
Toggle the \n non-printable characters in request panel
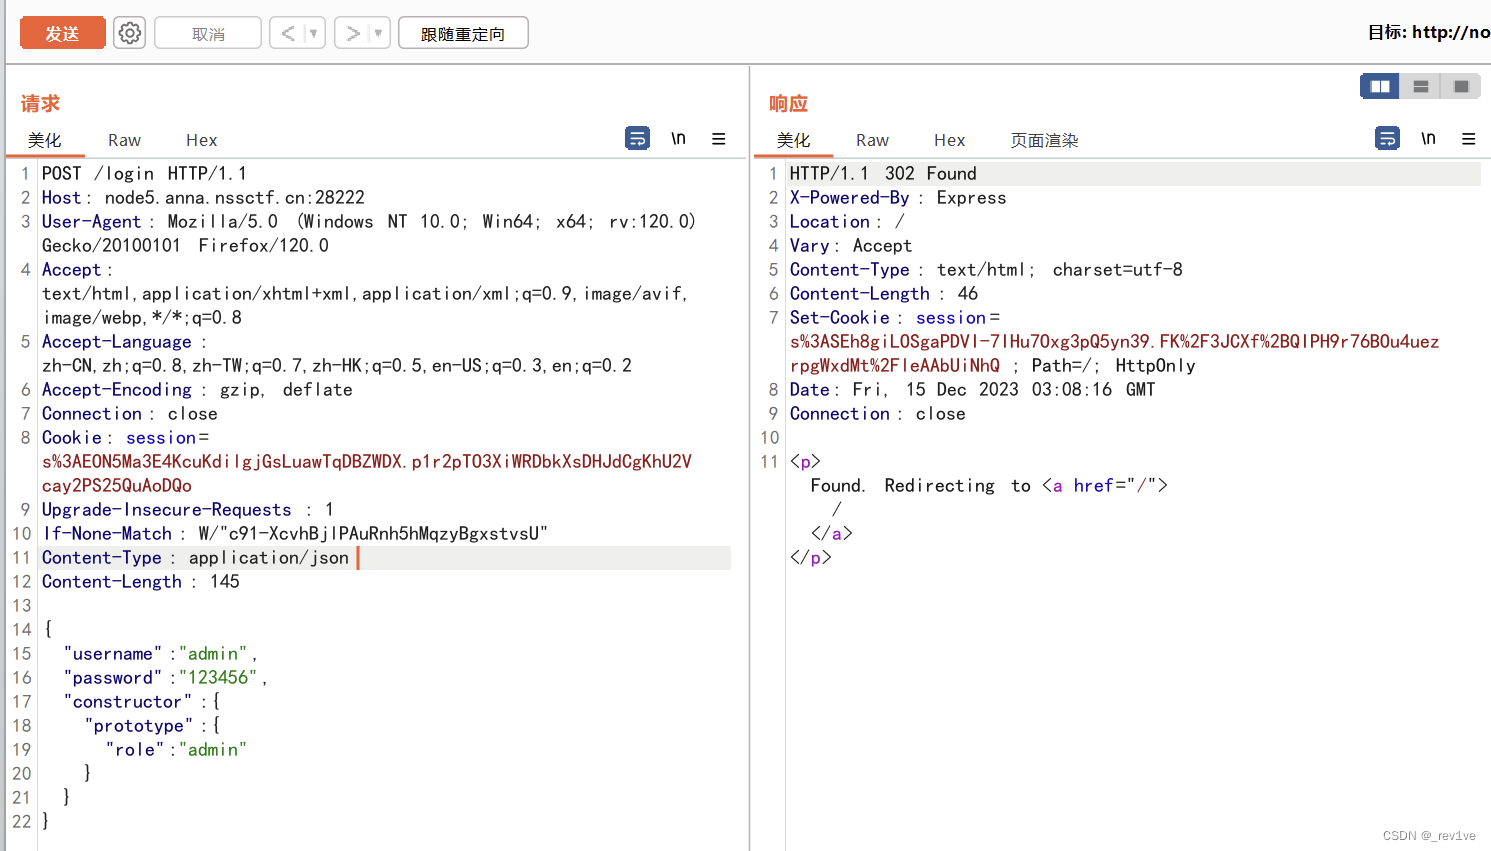click(x=678, y=138)
